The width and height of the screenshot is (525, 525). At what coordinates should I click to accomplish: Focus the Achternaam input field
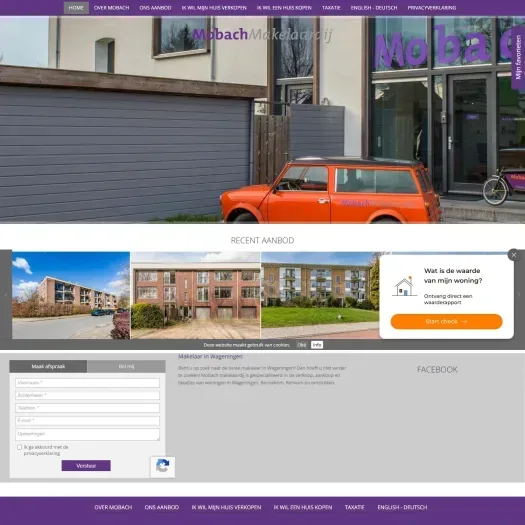tap(87, 395)
